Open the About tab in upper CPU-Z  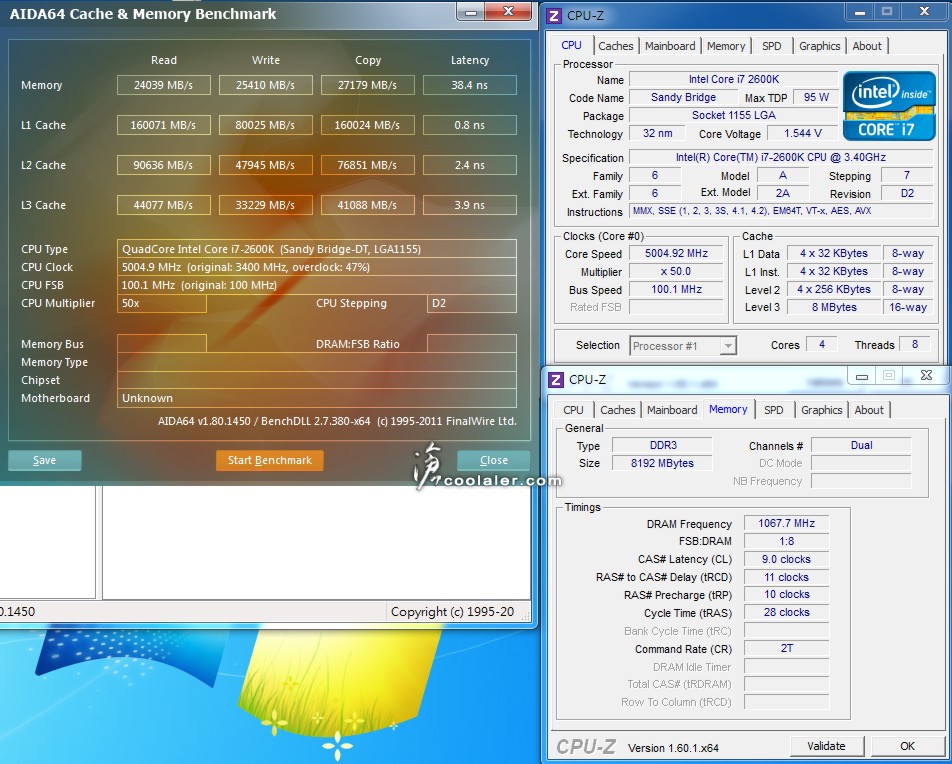click(x=867, y=46)
